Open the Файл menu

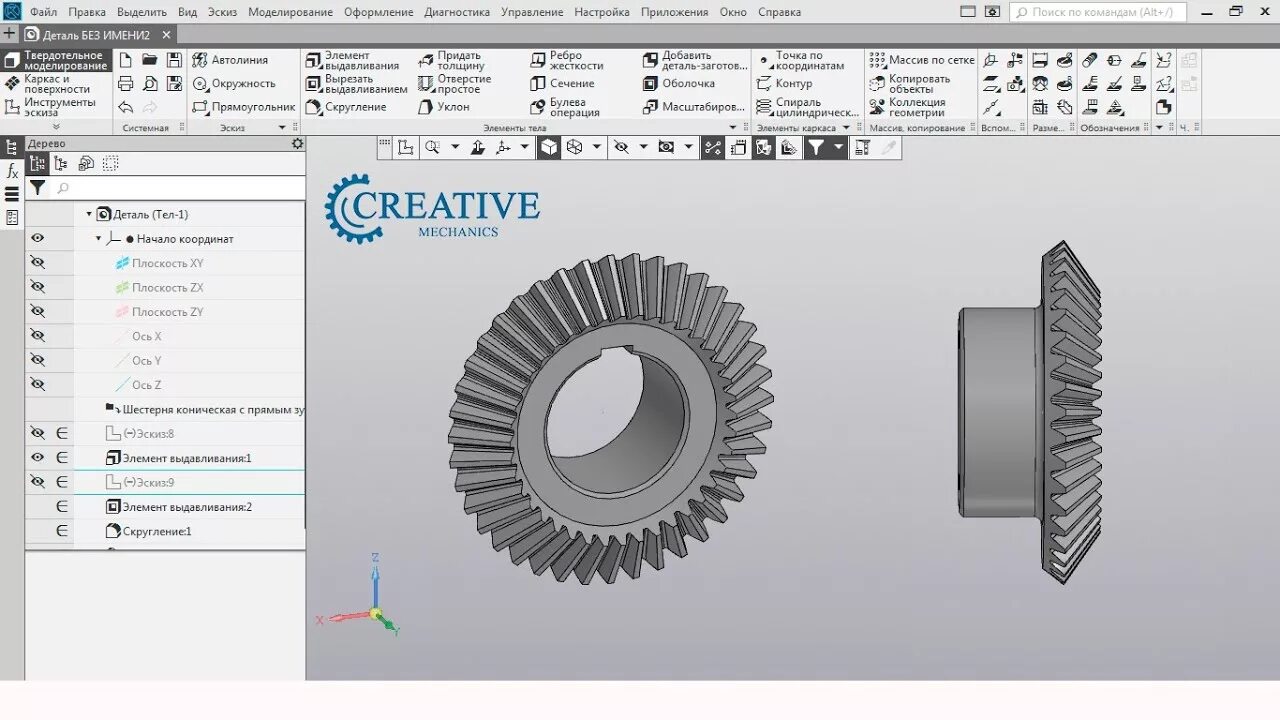[43, 12]
